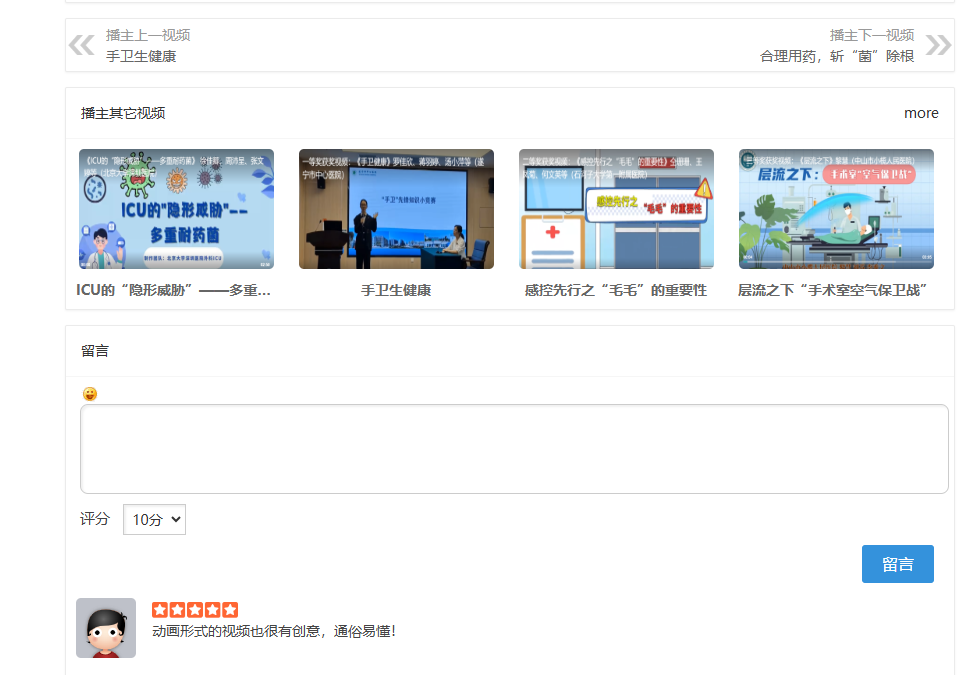Go to previous video 手卫生健康 link
The height and width of the screenshot is (675, 958).
coord(141,56)
